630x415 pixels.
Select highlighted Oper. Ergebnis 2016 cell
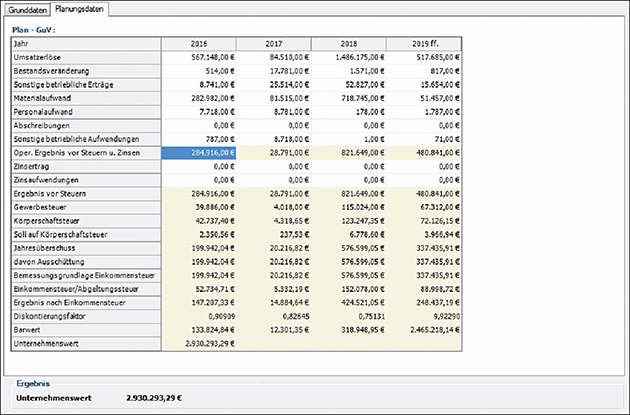tap(200, 152)
